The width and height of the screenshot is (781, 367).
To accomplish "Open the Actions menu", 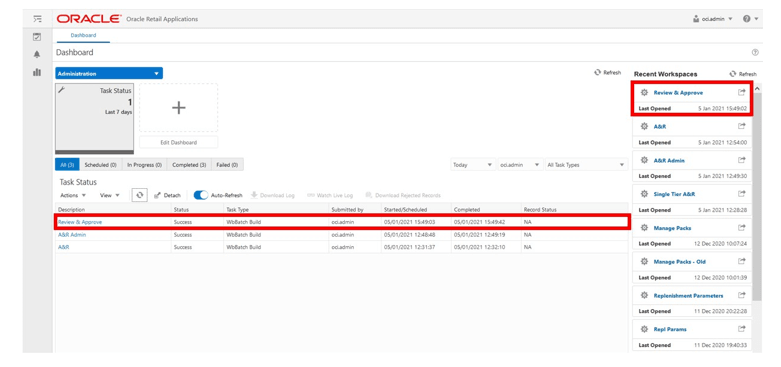I will click(x=73, y=195).
